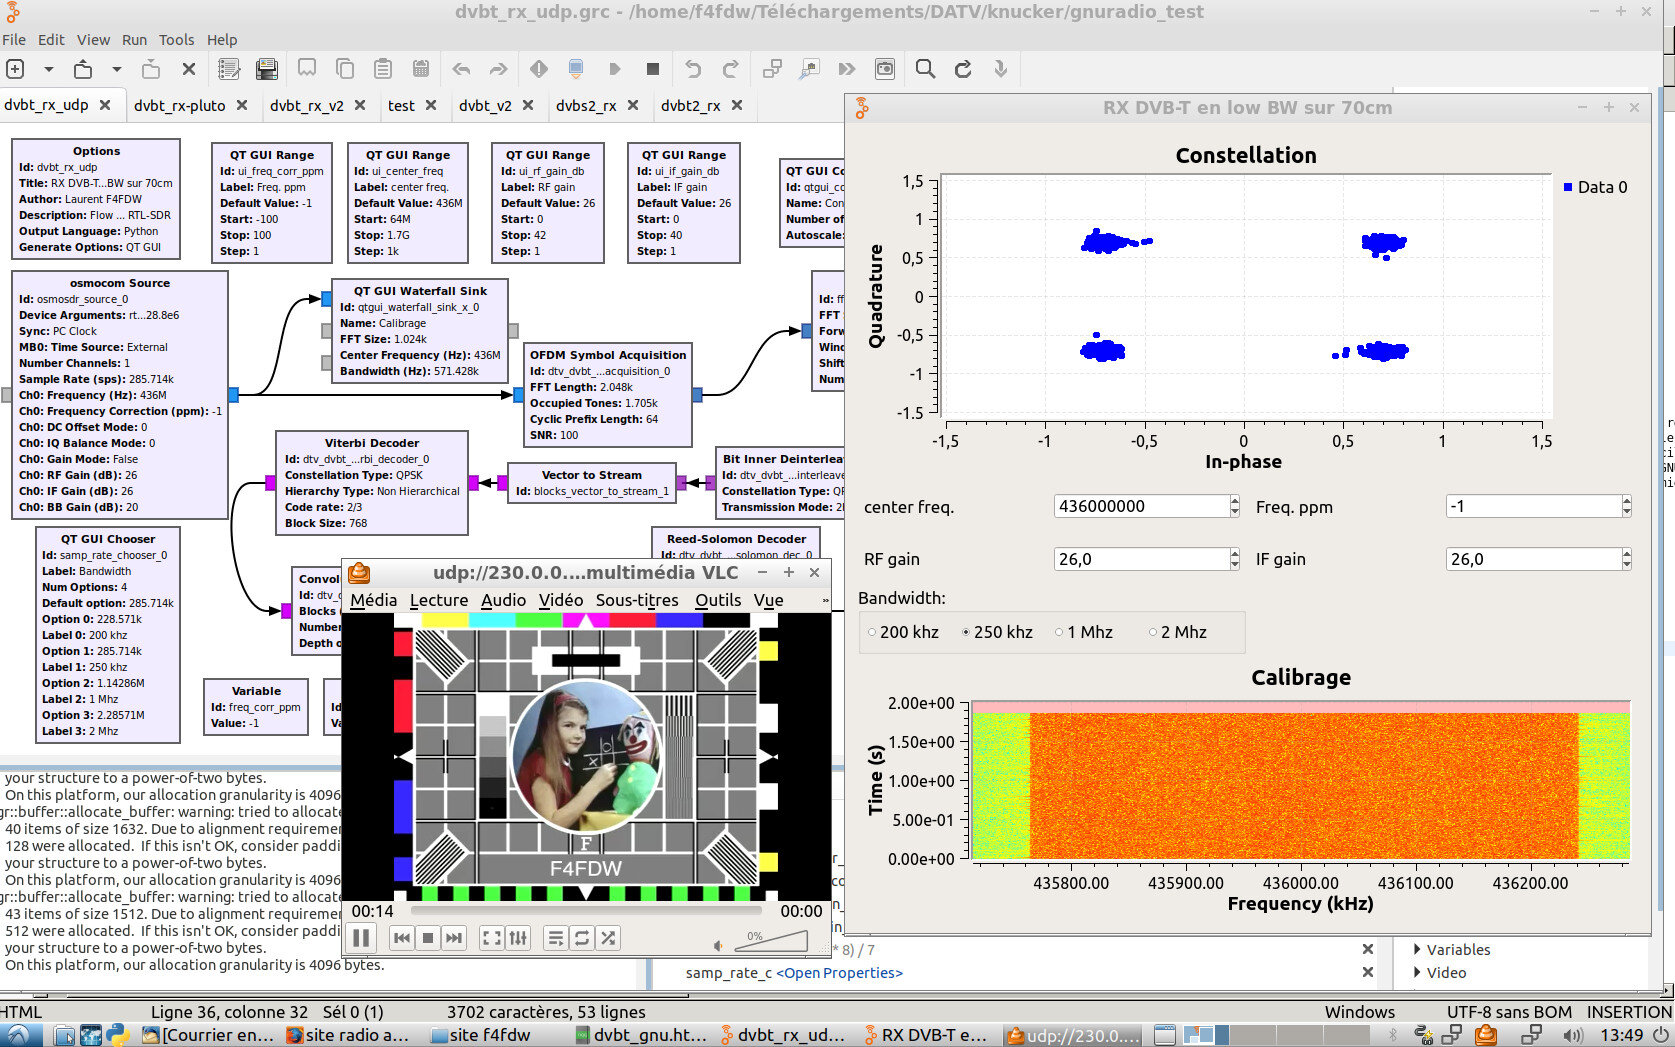Pause playback in VLC

click(x=362, y=938)
